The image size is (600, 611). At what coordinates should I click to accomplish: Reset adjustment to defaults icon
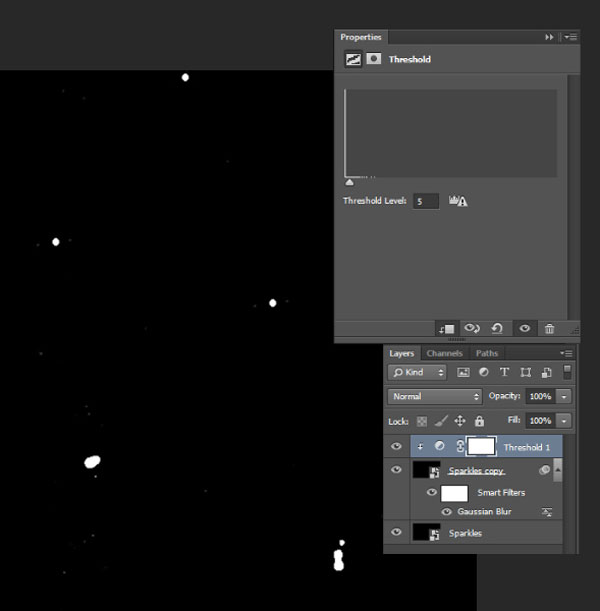[497, 328]
